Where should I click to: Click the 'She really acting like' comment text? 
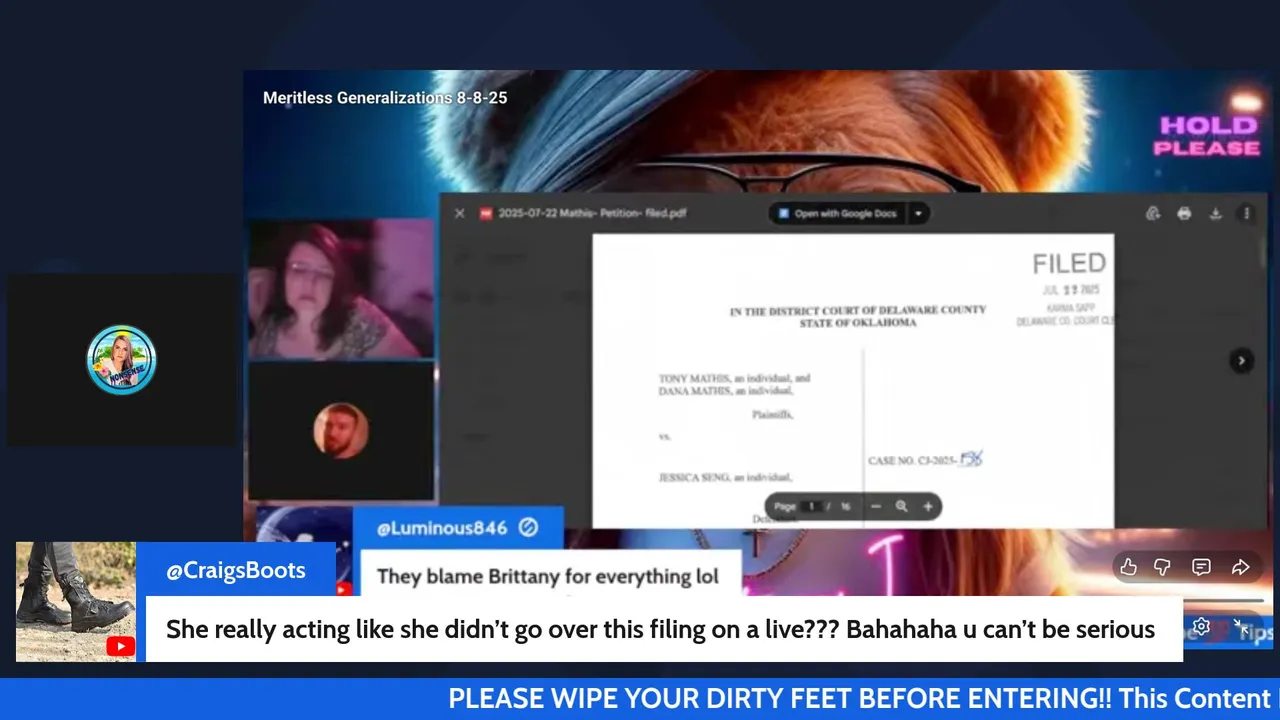click(x=661, y=630)
